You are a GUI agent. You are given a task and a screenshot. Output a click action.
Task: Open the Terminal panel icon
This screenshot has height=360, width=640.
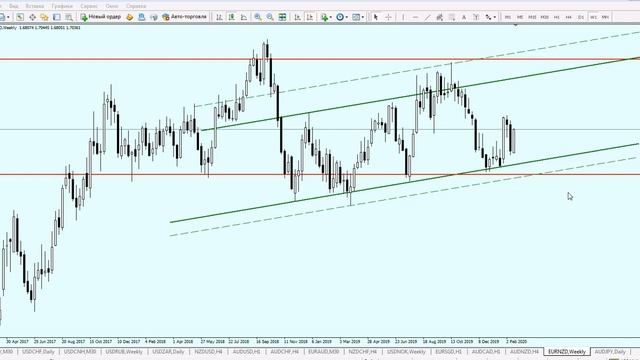click(x=57, y=17)
